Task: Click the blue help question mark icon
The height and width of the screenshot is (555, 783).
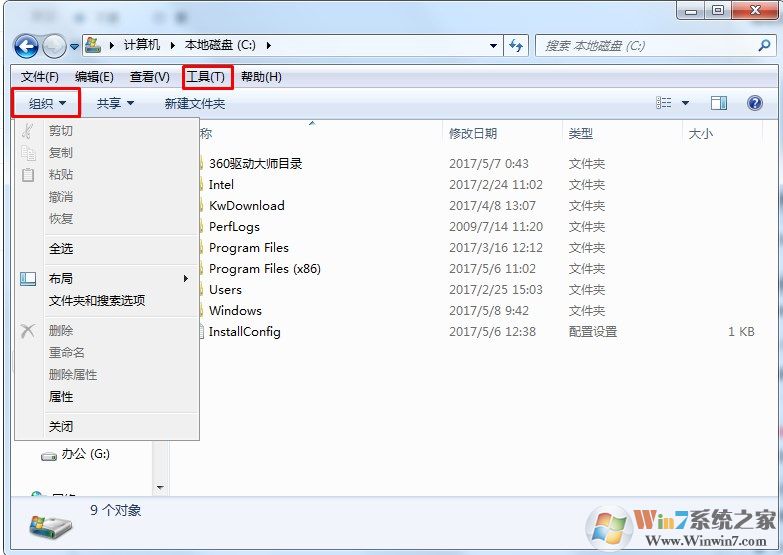Action: [x=755, y=103]
